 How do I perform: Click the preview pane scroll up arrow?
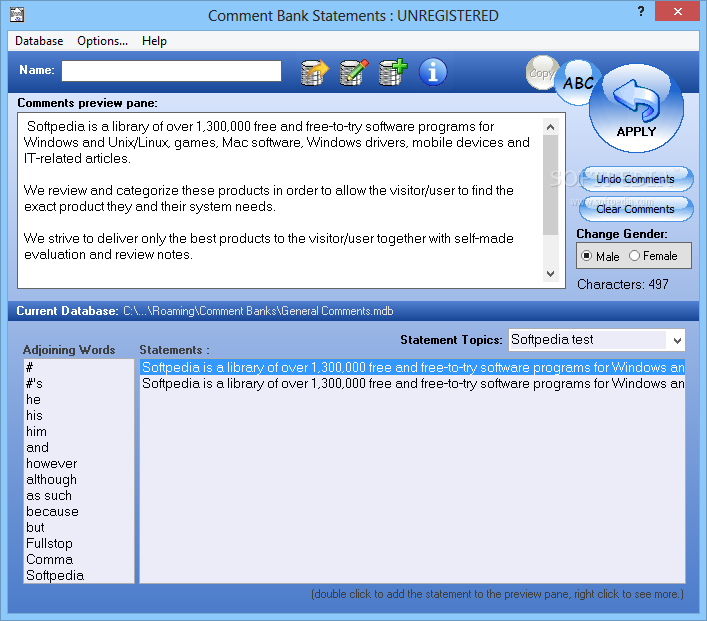pos(550,127)
